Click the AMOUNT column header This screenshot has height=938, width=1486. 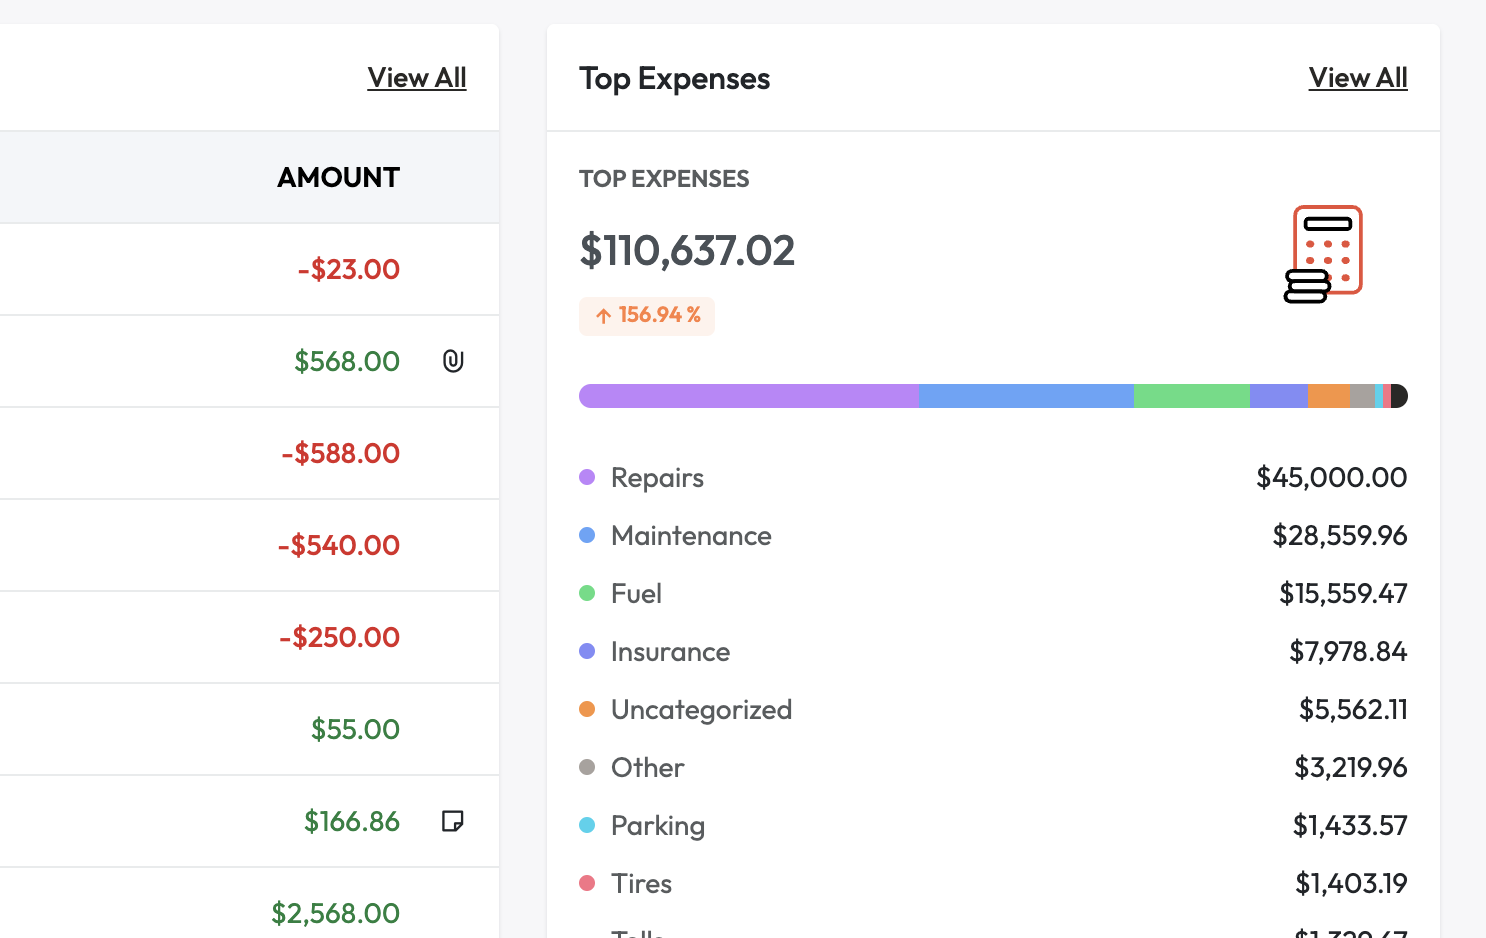[337, 177]
